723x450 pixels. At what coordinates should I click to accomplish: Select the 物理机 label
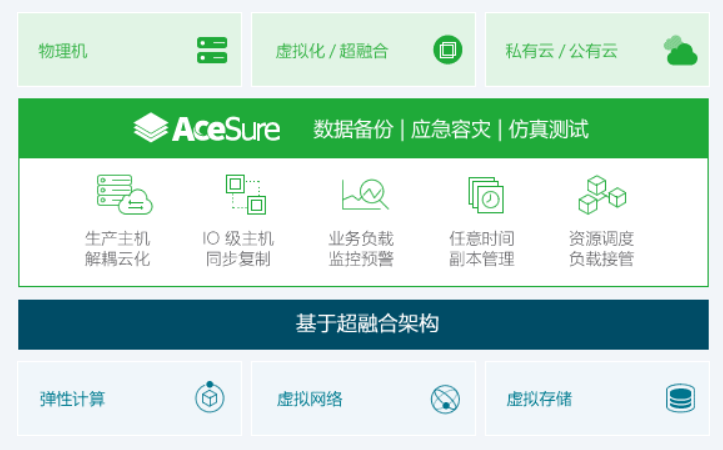coord(63,51)
